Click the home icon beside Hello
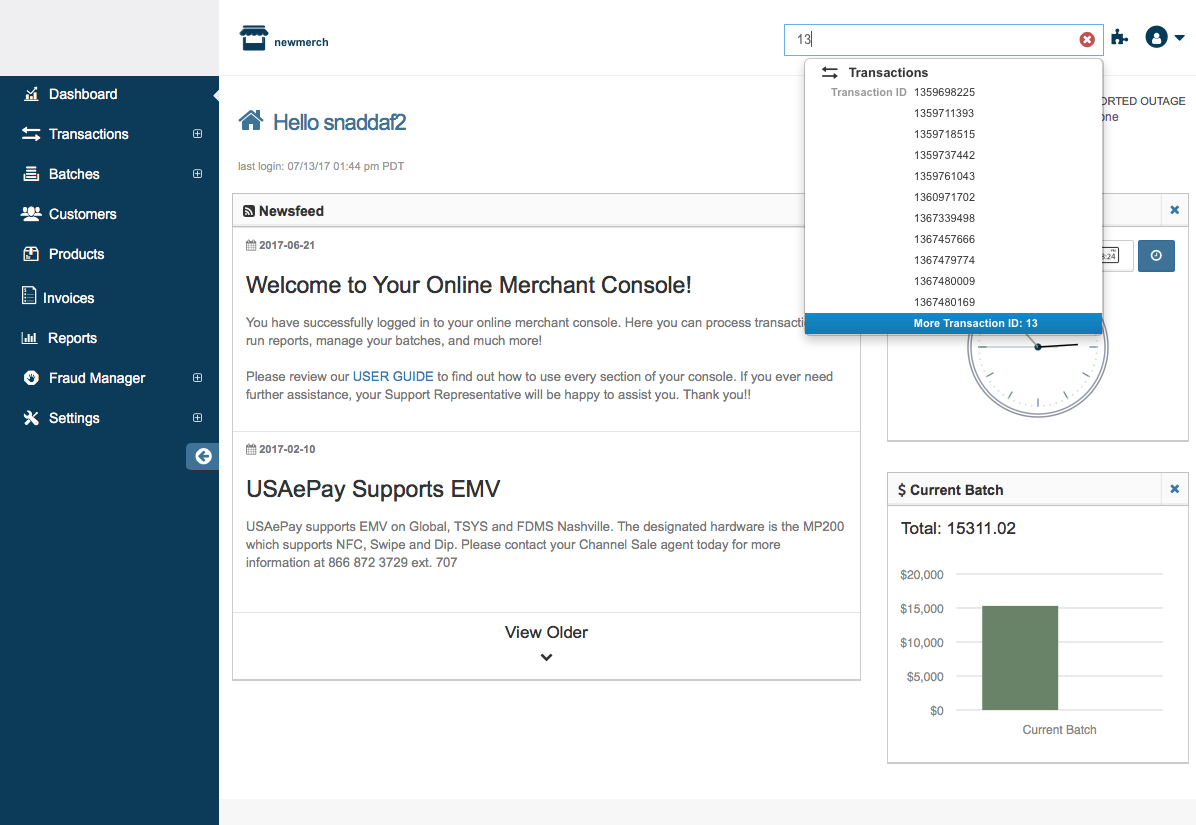Screen dimensions: 1196x825 [250, 121]
